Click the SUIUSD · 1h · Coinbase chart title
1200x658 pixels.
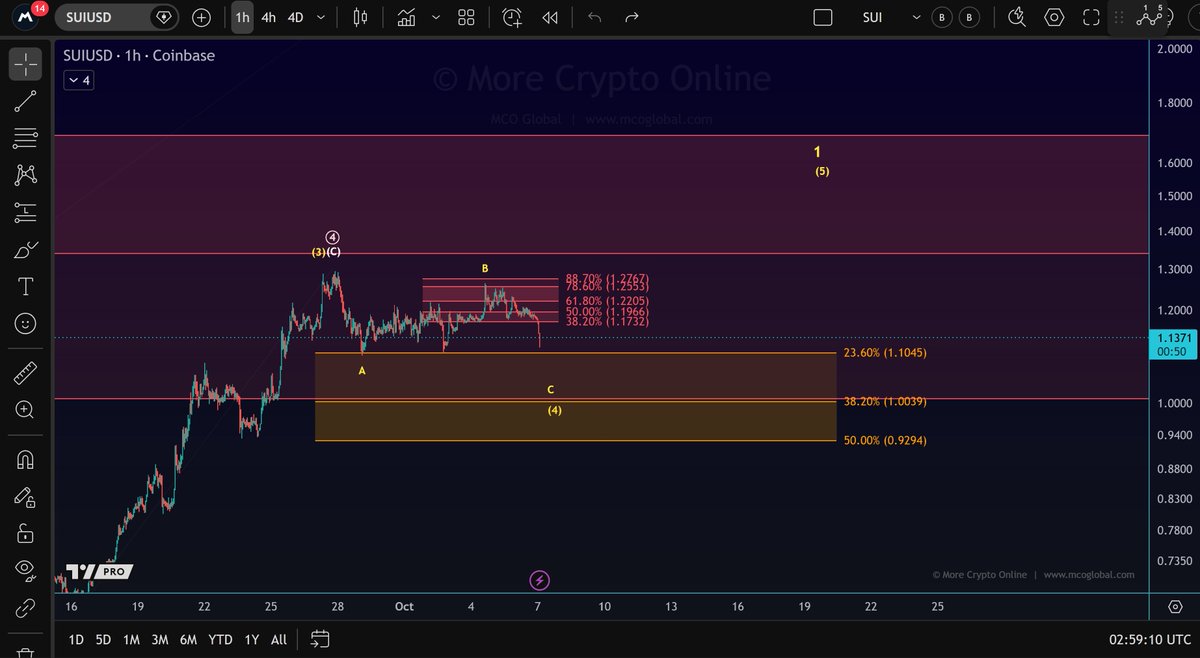pos(139,56)
